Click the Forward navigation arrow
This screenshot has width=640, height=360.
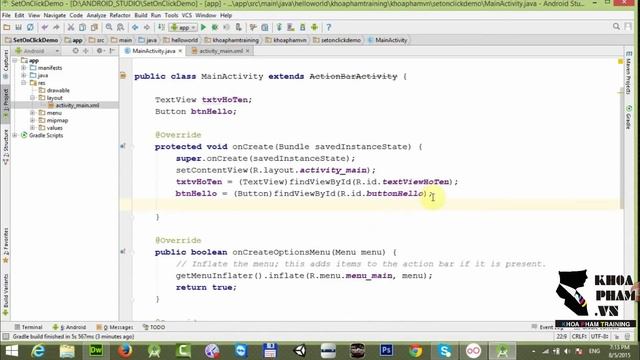pos(147,27)
